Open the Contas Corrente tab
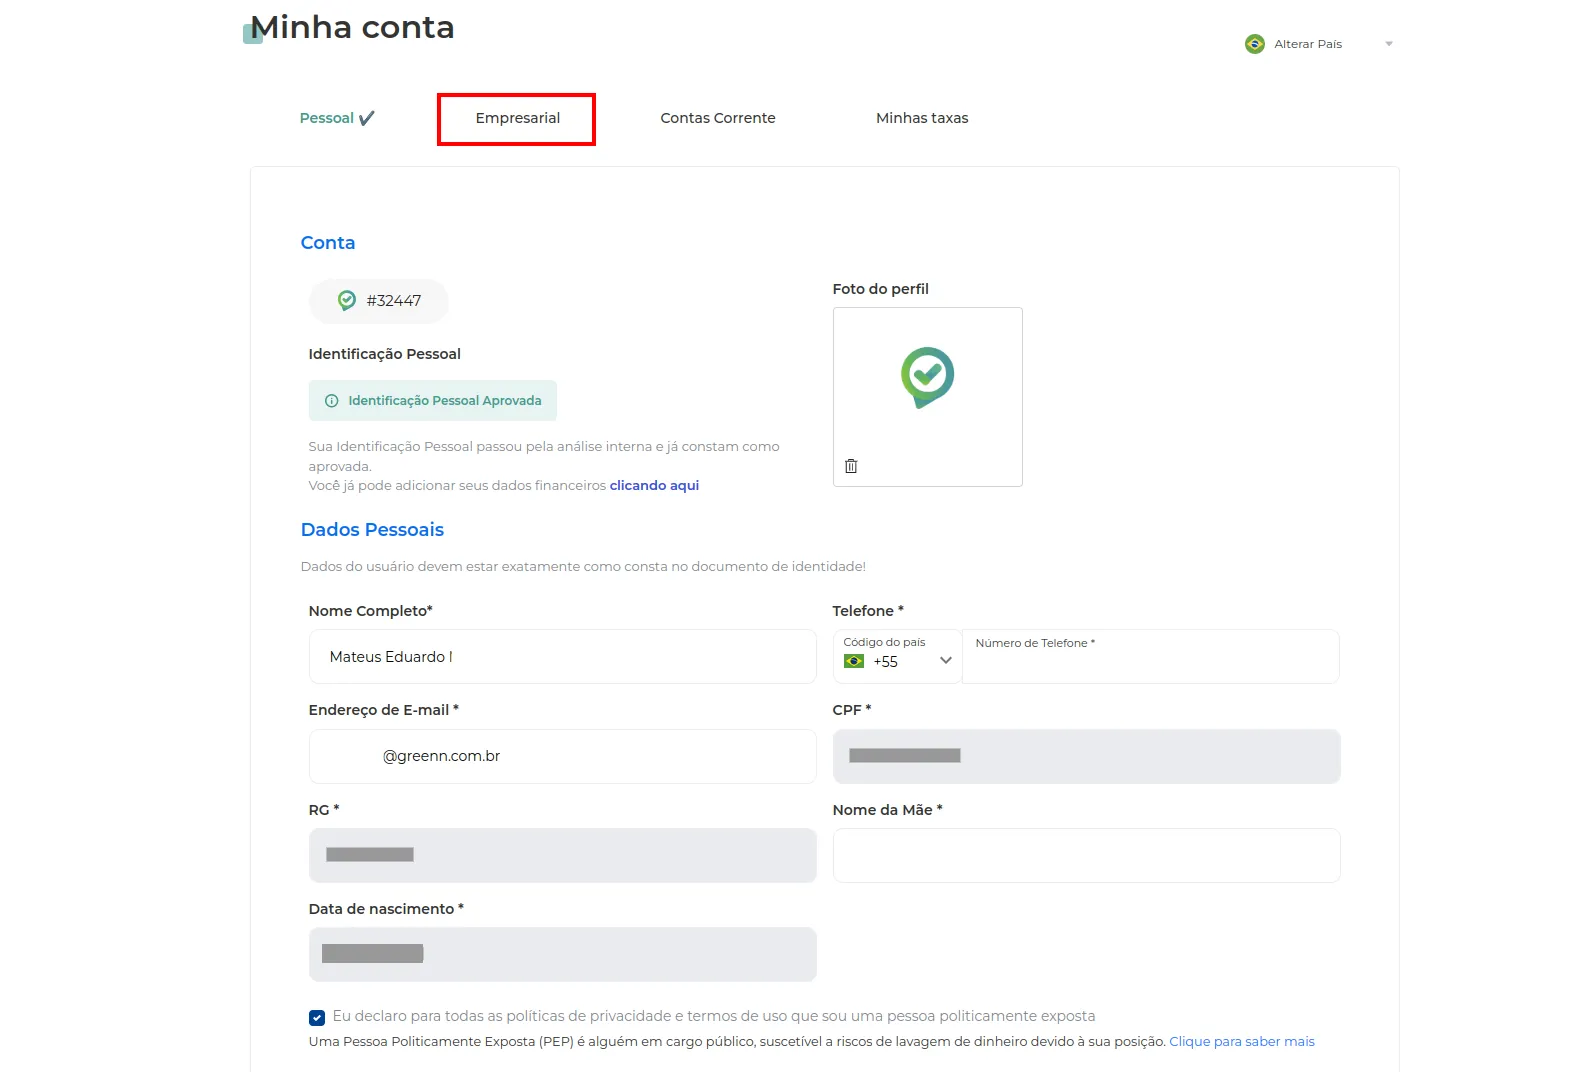 (x=718, y=118)
